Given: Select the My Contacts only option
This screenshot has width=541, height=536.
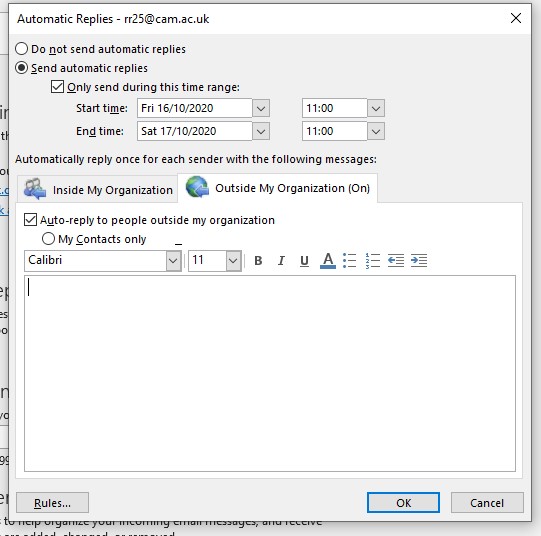Looking at the screenshot, I should 48,239.
